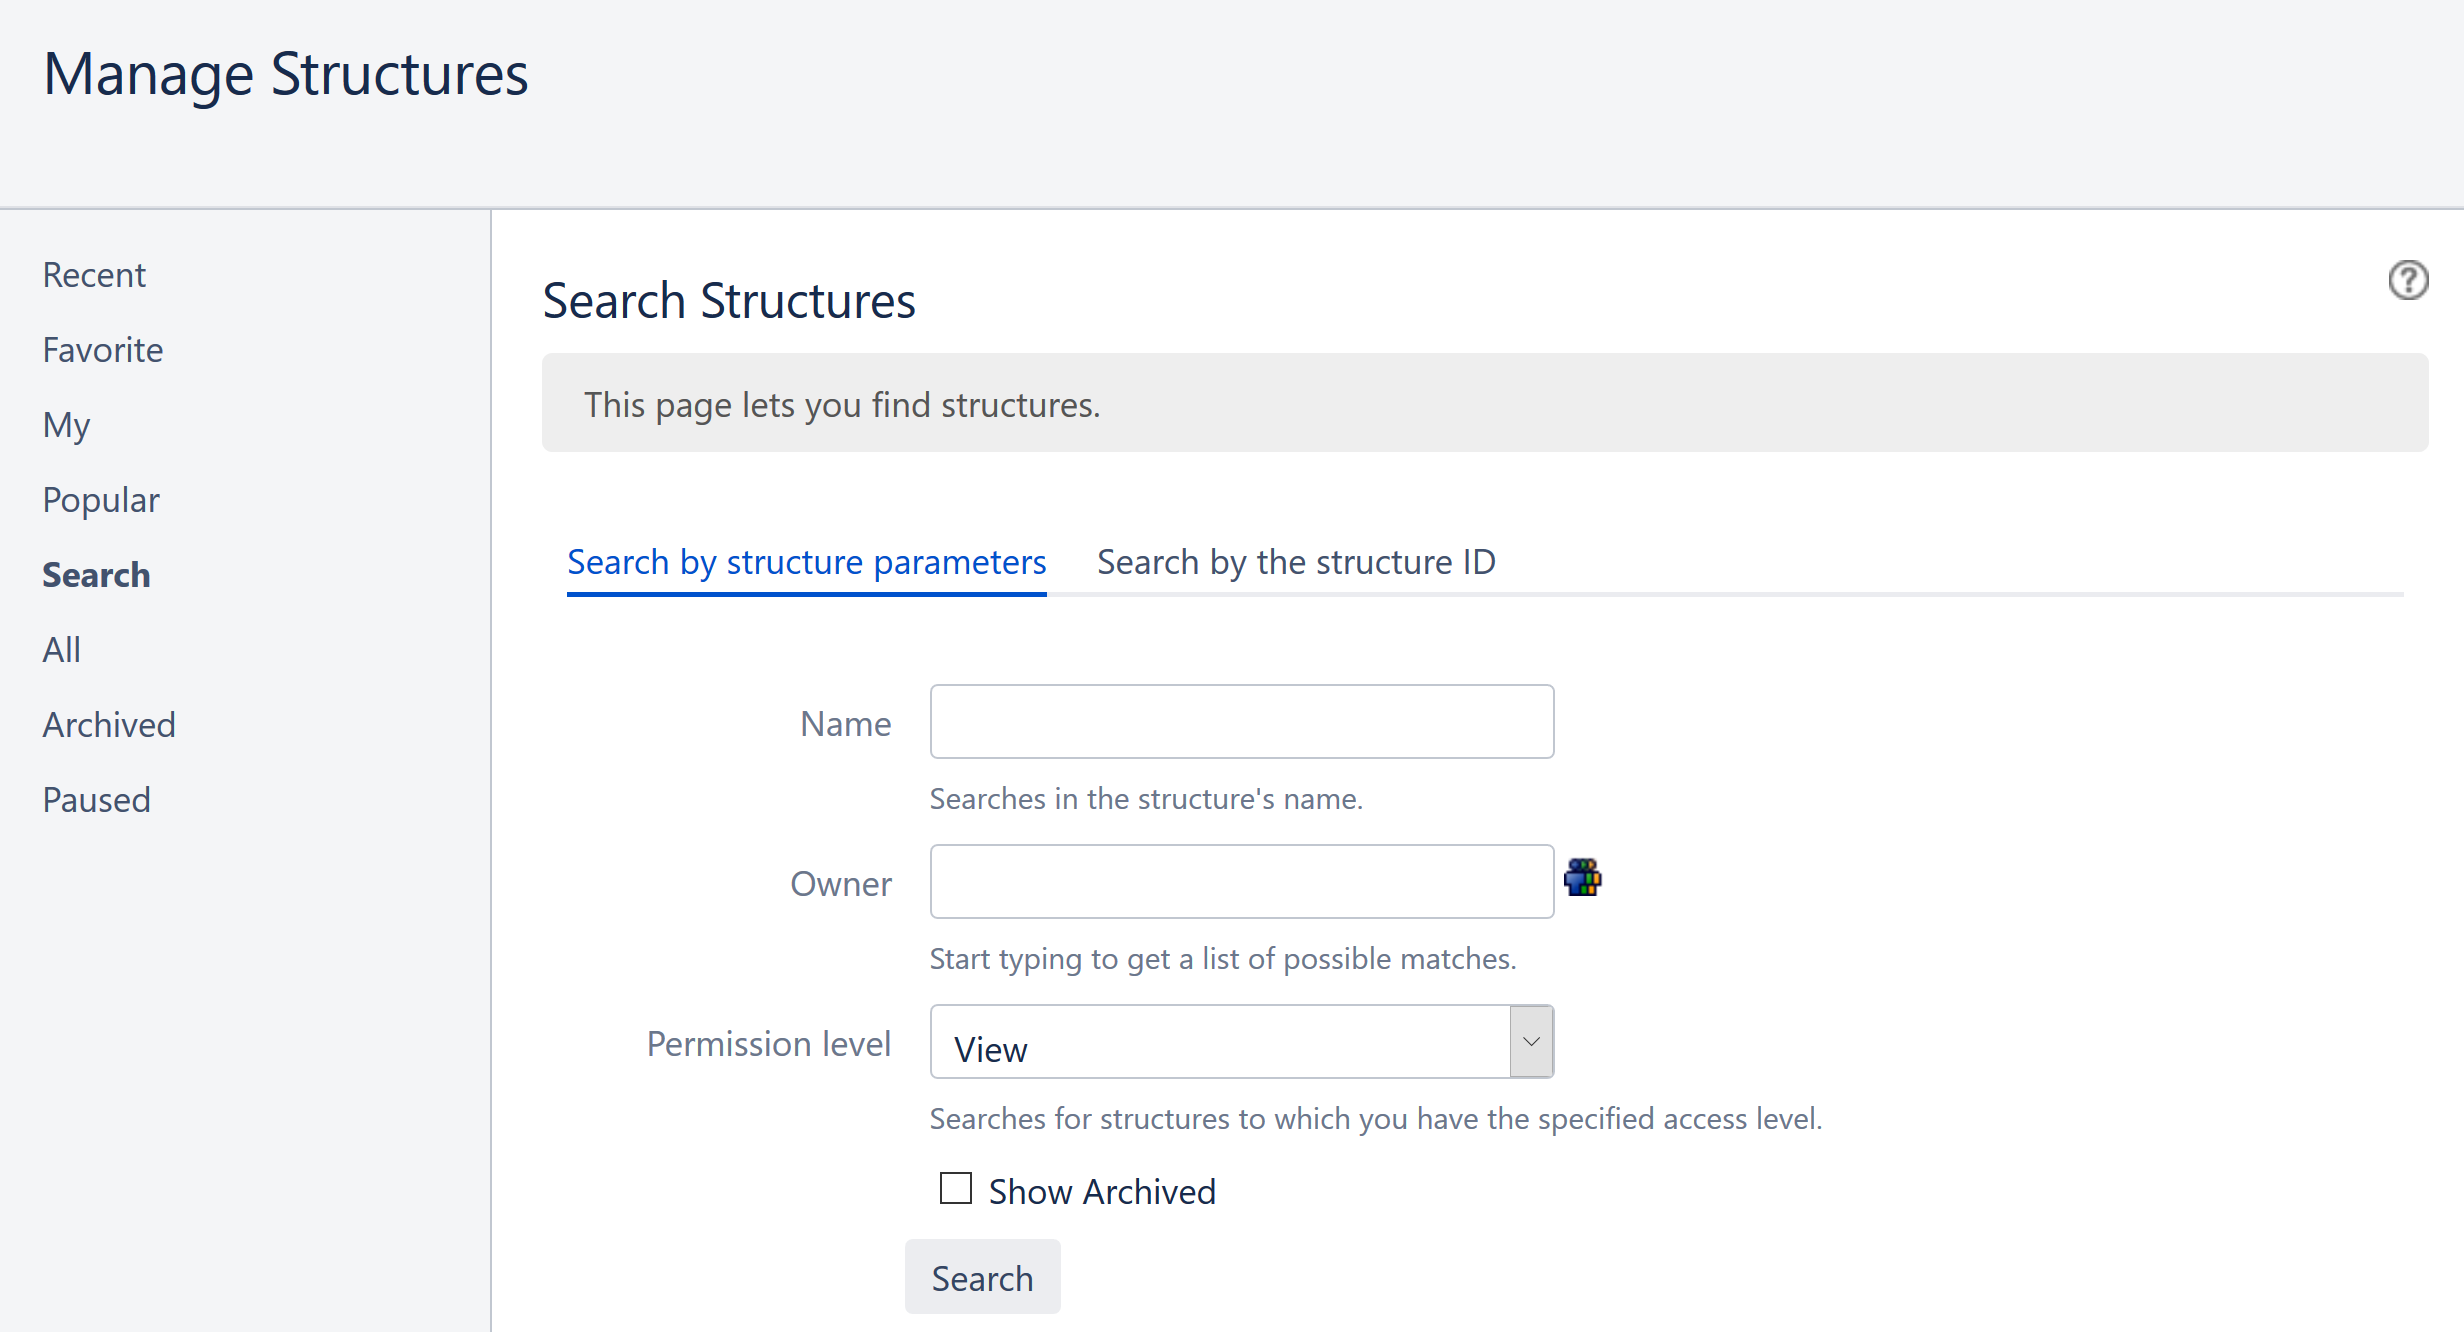Click inside the Owner text field

tap(1240, 881)
